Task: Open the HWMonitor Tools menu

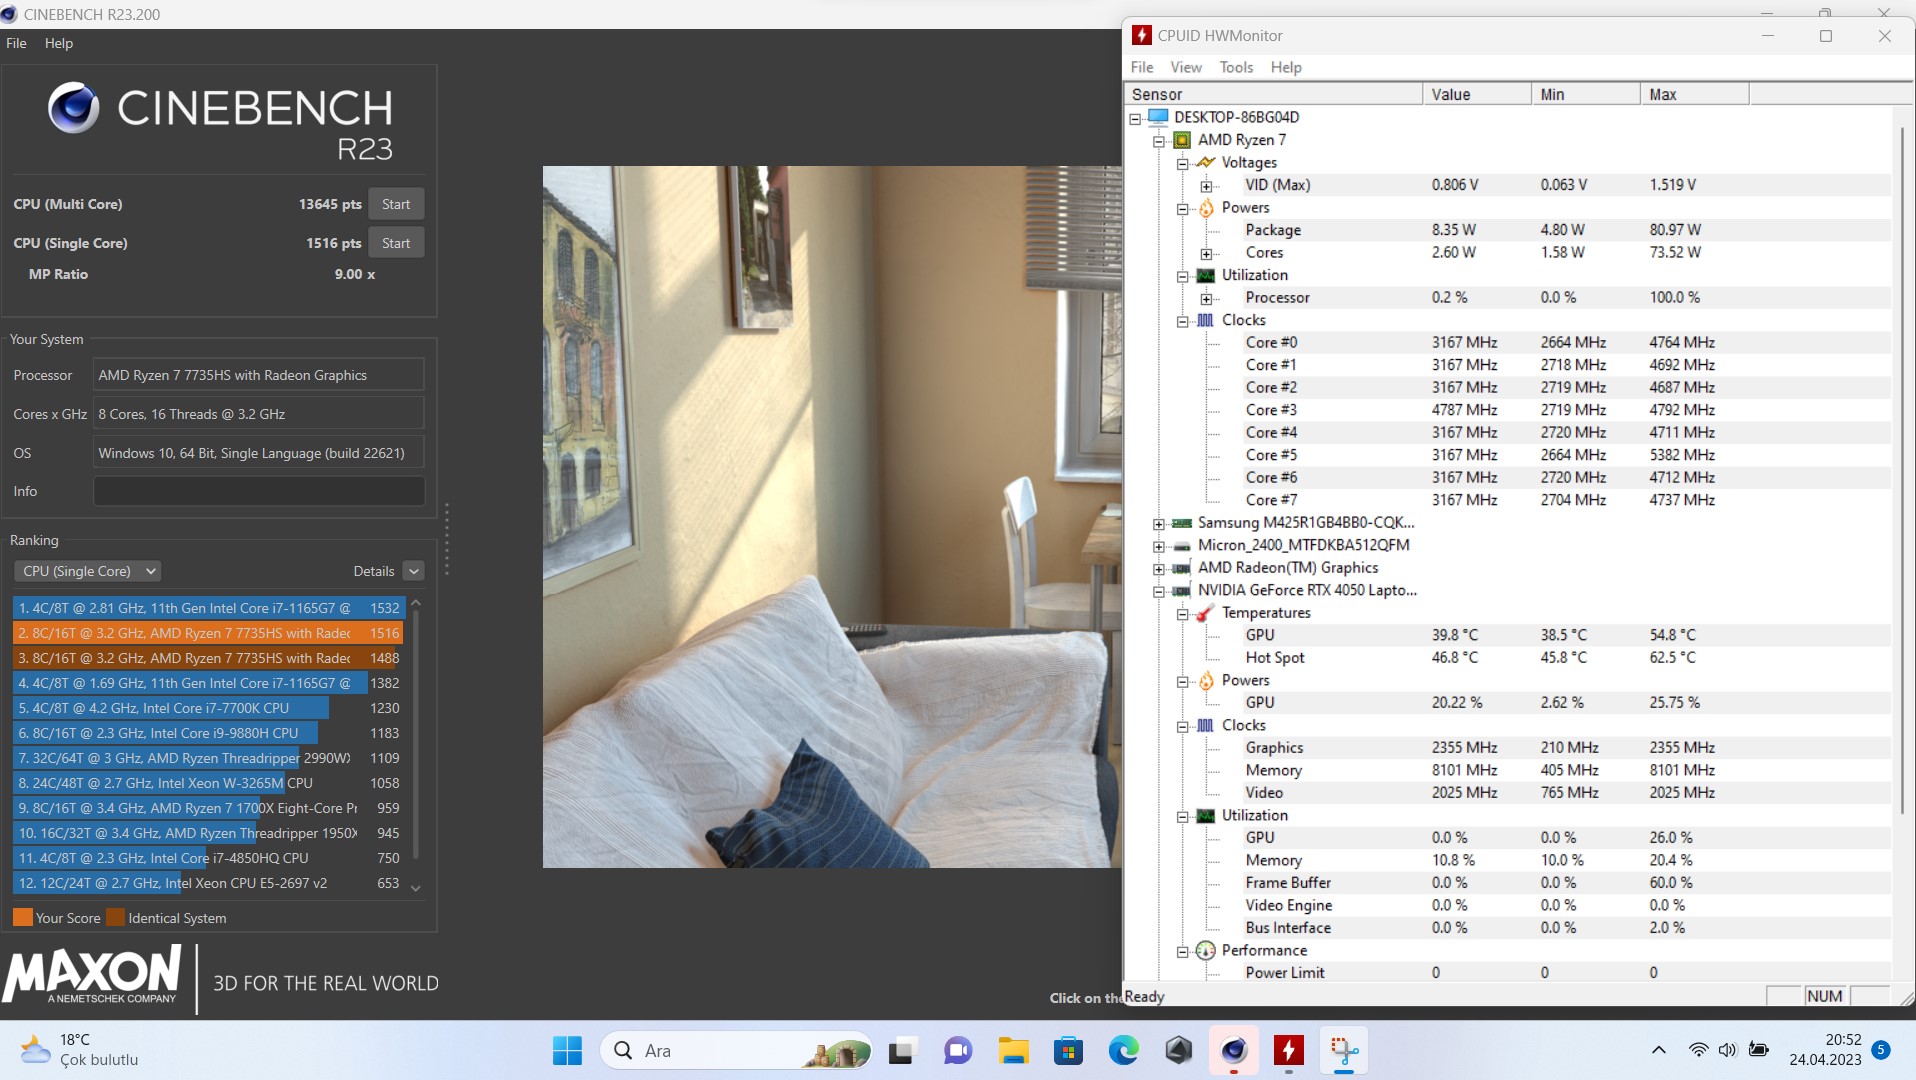Action: (1236, 67)
